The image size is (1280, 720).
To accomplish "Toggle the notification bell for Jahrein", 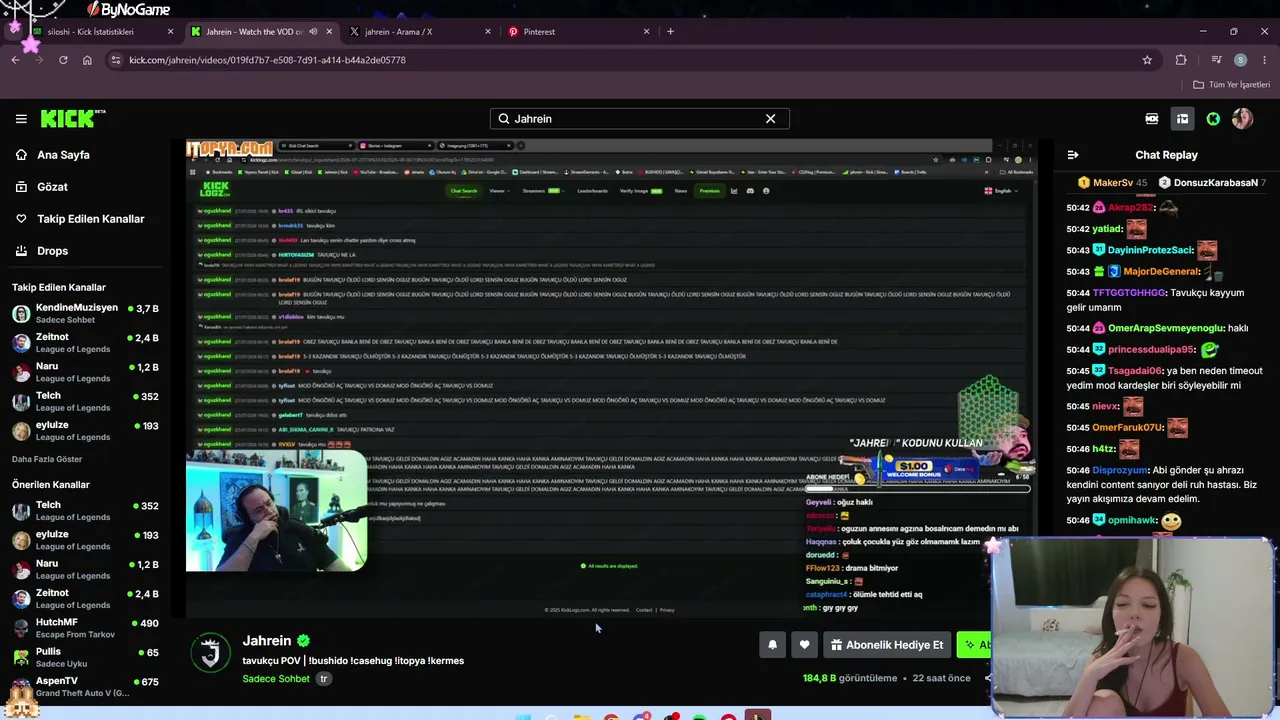I will point(772,645).
